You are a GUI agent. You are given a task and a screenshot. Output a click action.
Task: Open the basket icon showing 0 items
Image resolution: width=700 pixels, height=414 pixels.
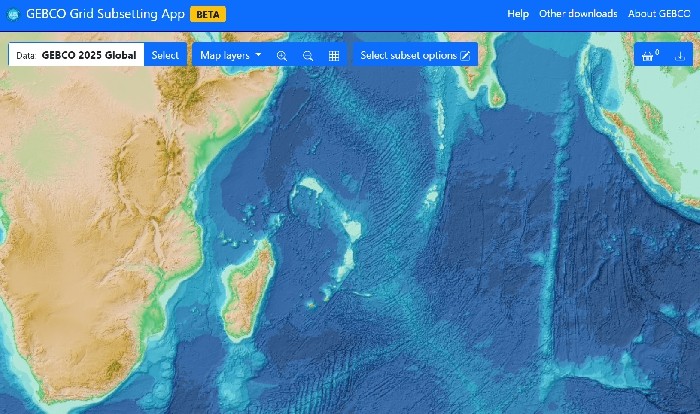coord(650,55)
